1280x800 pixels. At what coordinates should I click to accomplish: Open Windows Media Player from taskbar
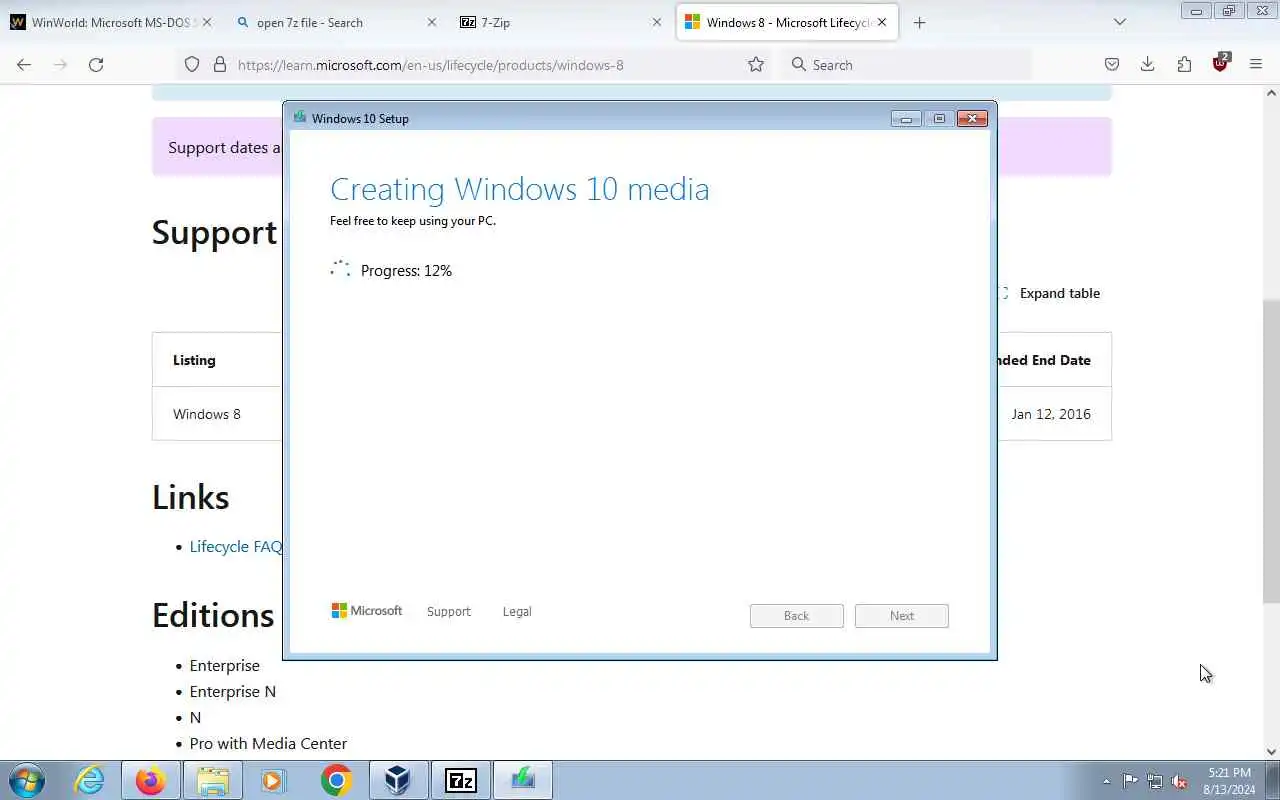pyautogui.click(x=274, y=780)
